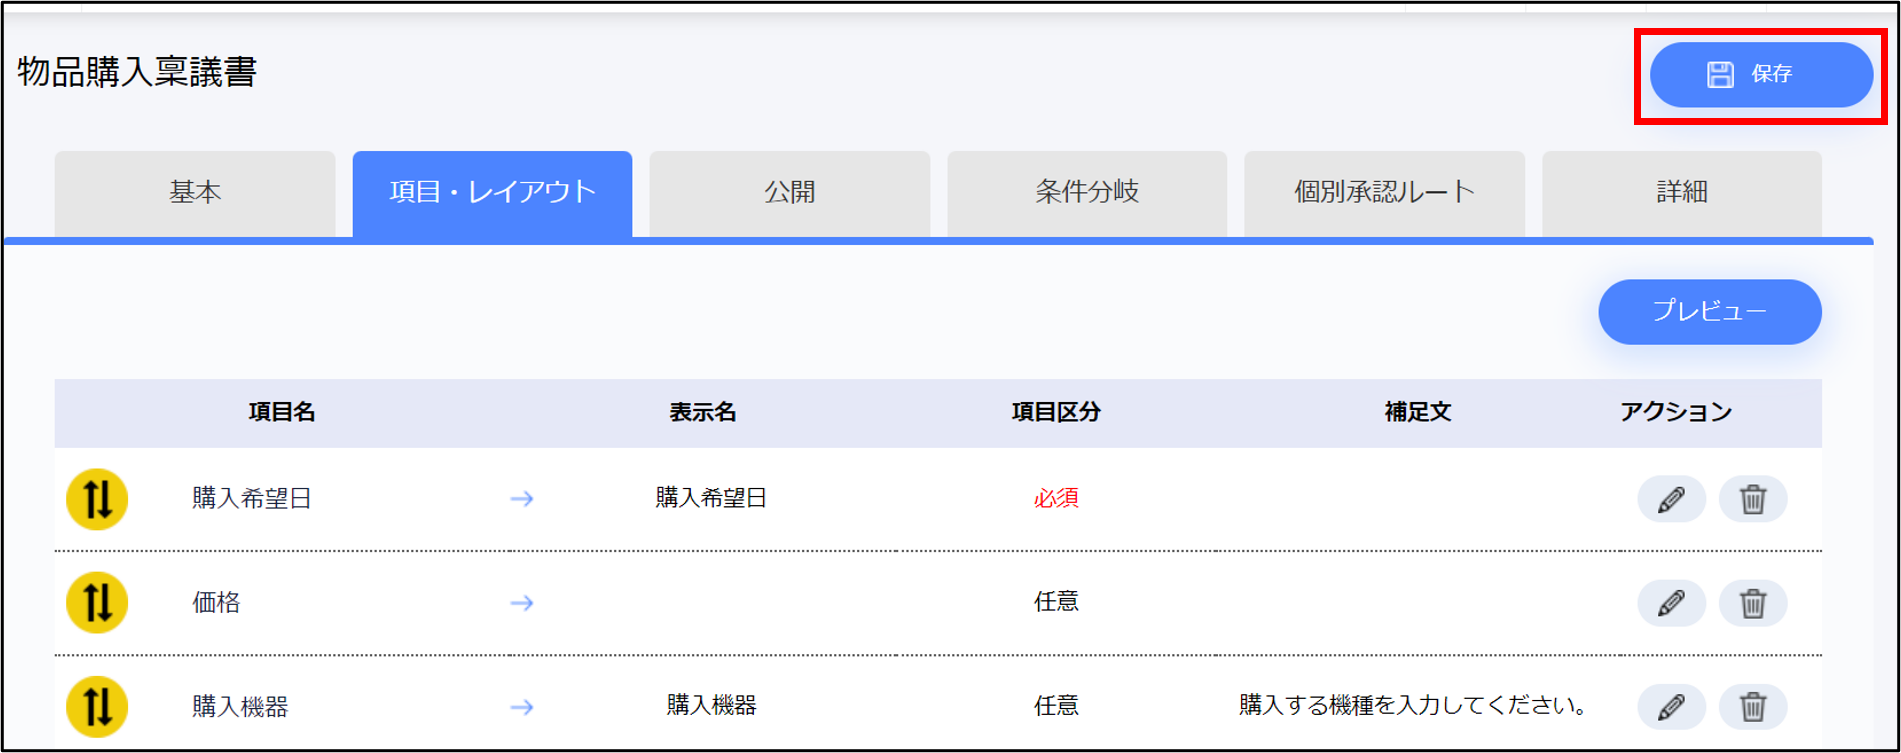Image resolution: width=1901 pixels, height=753 pixels.
Task: Click the 購入する機種を入力してください supplementary text
Action: (x=1415, y=706)
